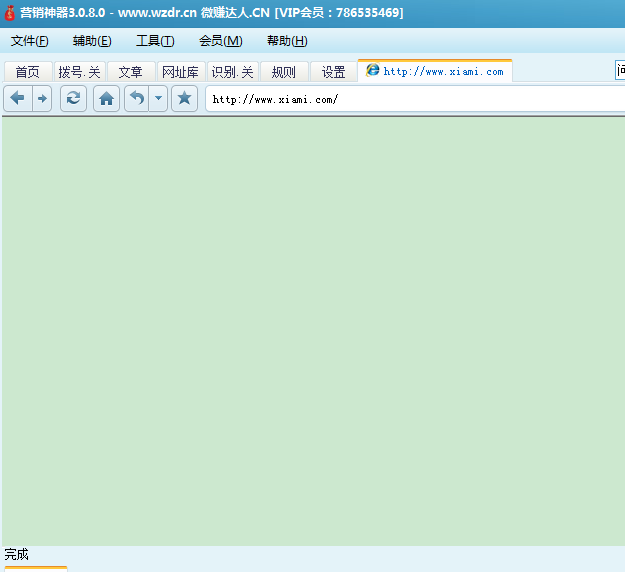Refresh the current page
Viewport: 625px width, 572px height.
pyautogui.click(x=73, y=98)
